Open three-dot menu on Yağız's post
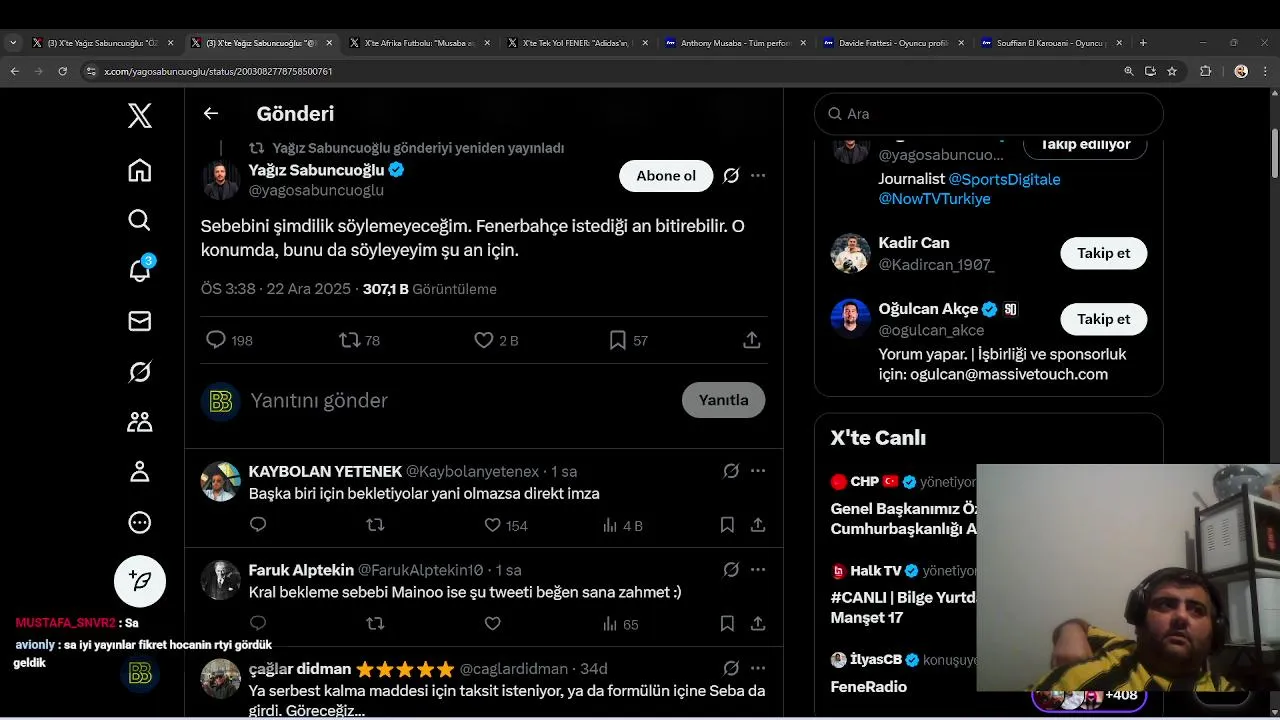Viewport: 1280px width, 720px height. point(758,176)
